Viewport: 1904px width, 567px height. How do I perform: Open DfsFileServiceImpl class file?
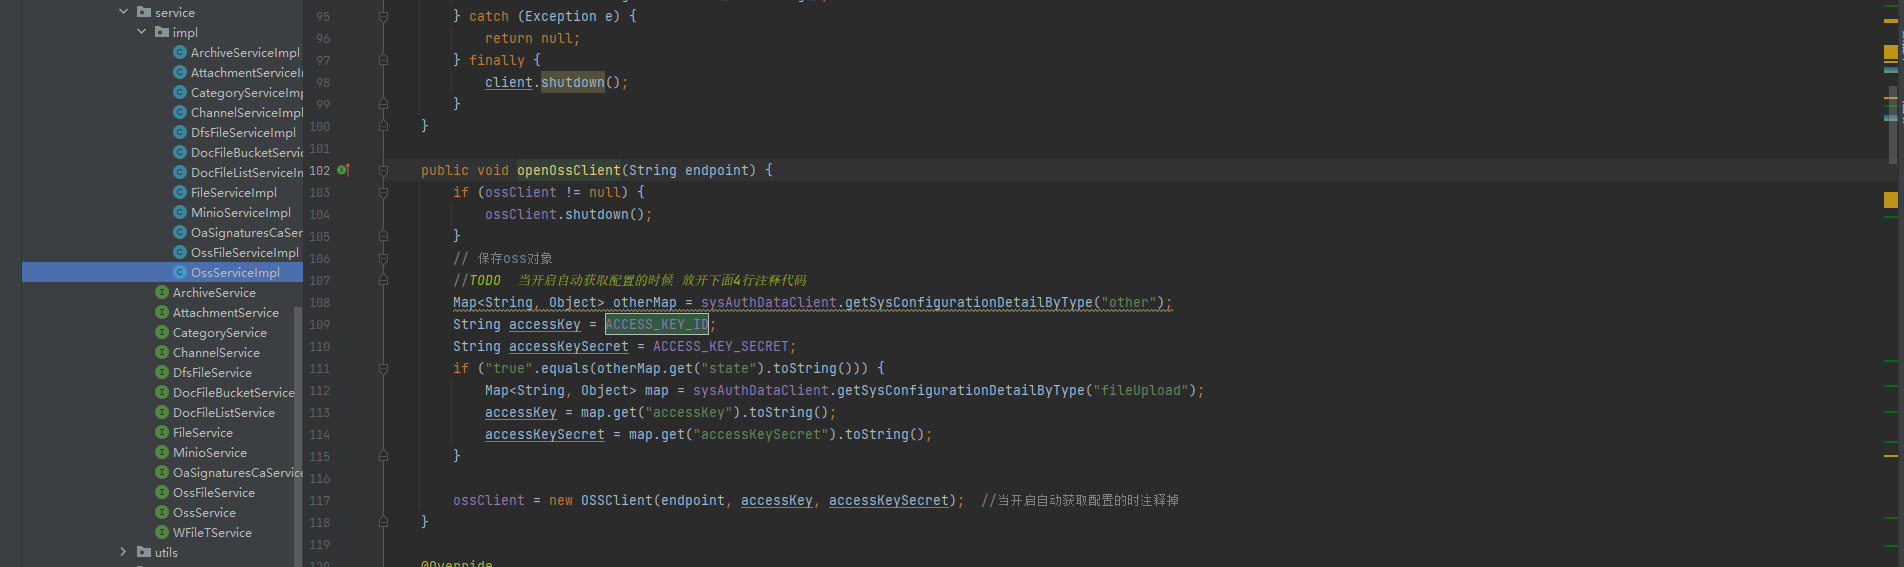(x=243, y=132)
